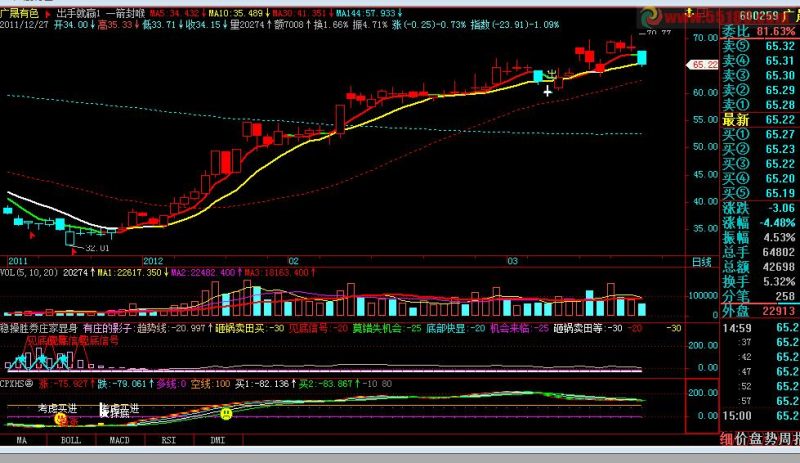Click the 卖③ 65.30 ask row
Image resolution: width=800 pixels, height=463 pixels.
759,75
